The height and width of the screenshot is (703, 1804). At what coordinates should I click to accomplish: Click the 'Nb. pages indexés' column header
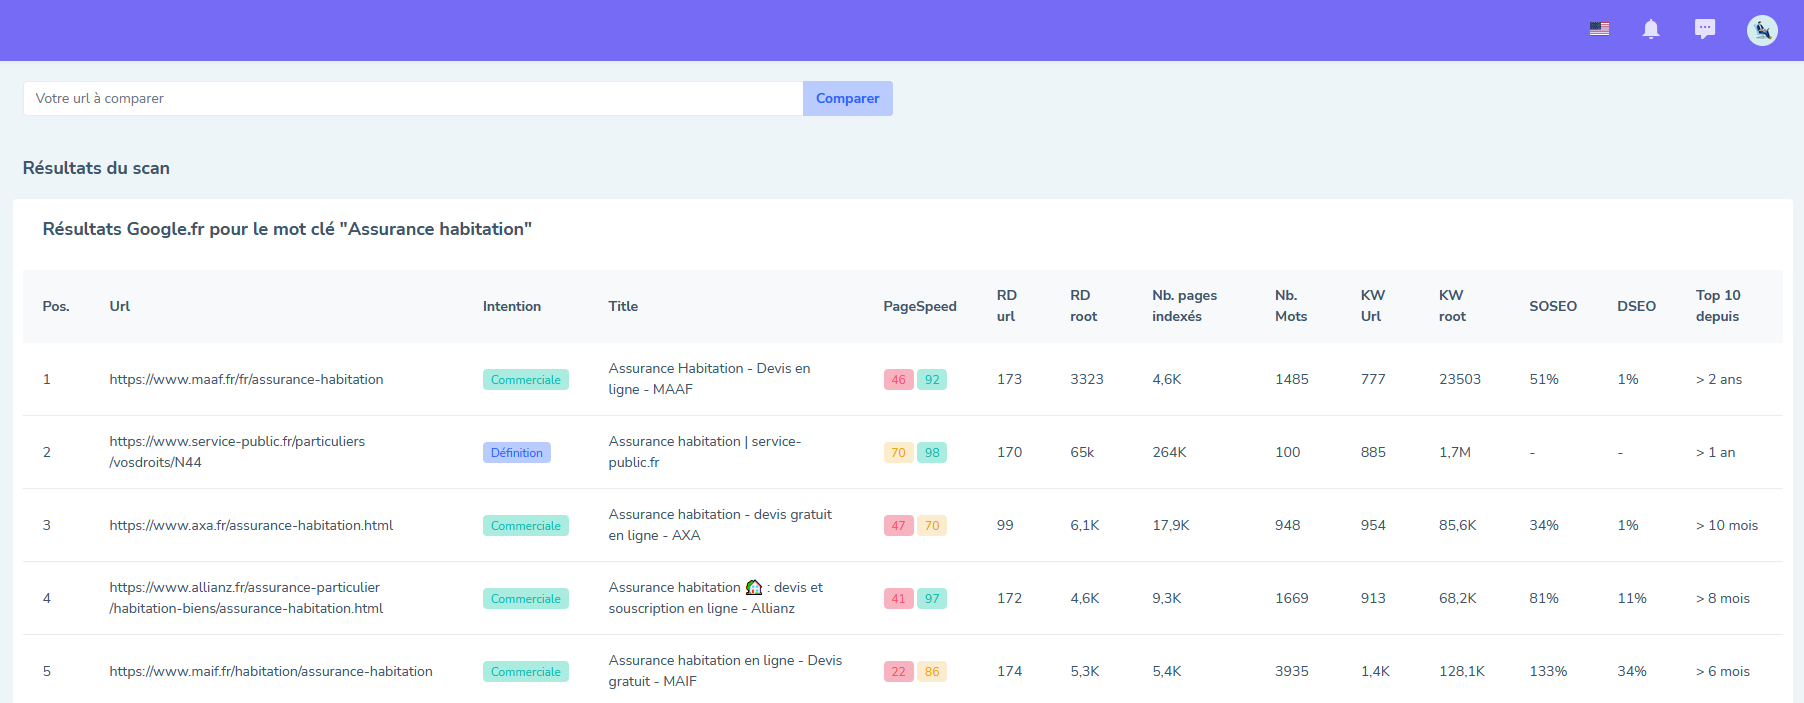click(x=1185, y=306)
